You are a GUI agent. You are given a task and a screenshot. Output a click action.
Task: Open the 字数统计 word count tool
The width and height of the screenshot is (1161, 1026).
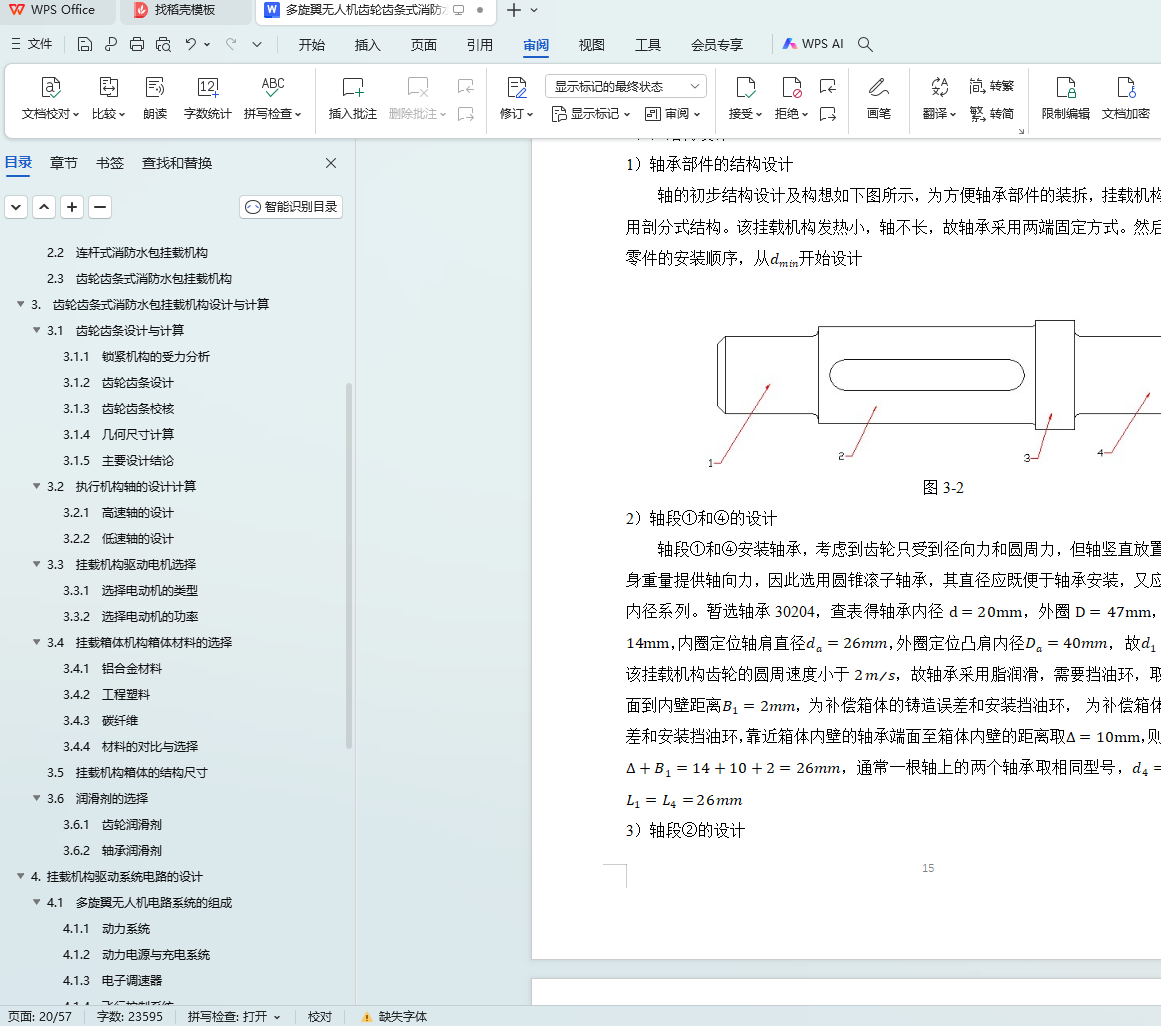point(207,98)
